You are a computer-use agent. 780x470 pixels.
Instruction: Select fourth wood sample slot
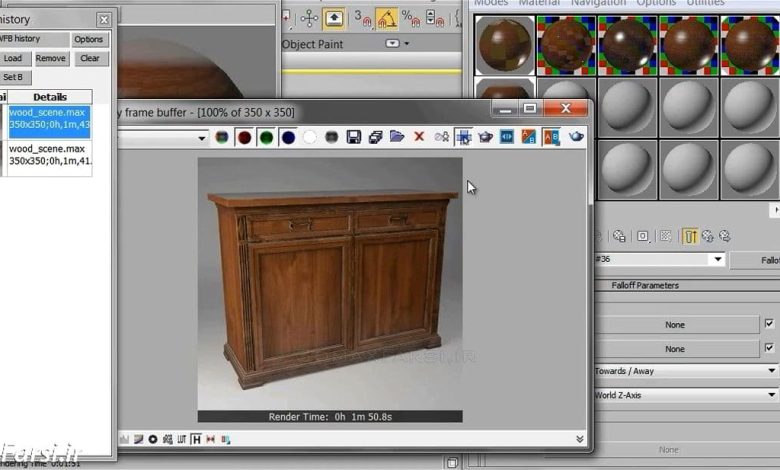click(x=689, y=45)
